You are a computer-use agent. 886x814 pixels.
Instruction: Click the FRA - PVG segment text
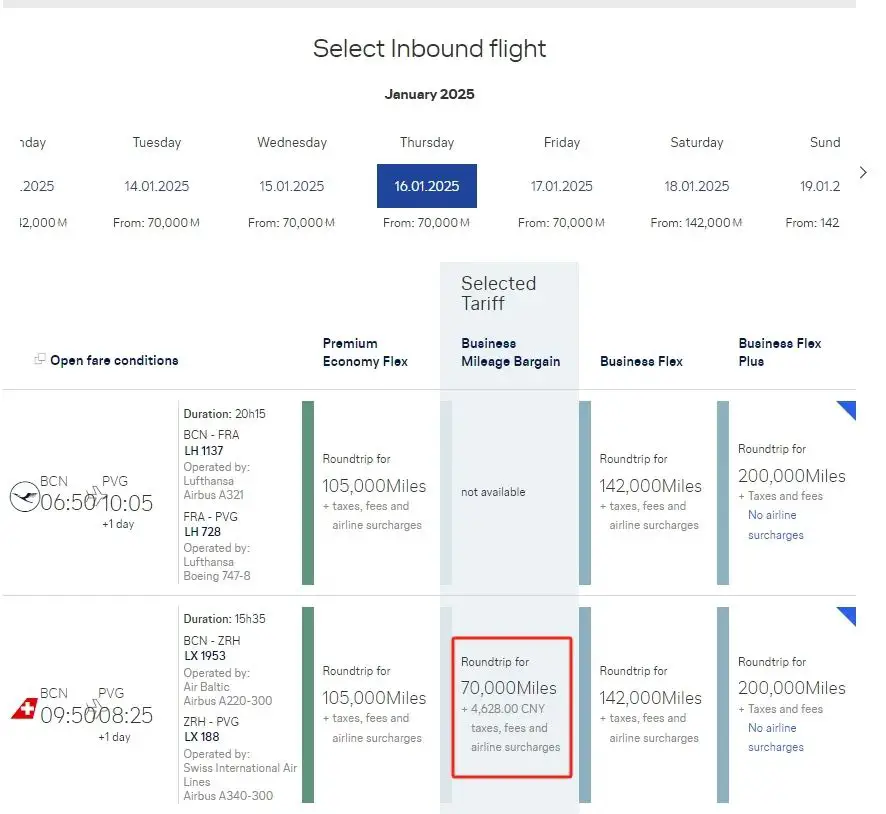coord(211,516)
